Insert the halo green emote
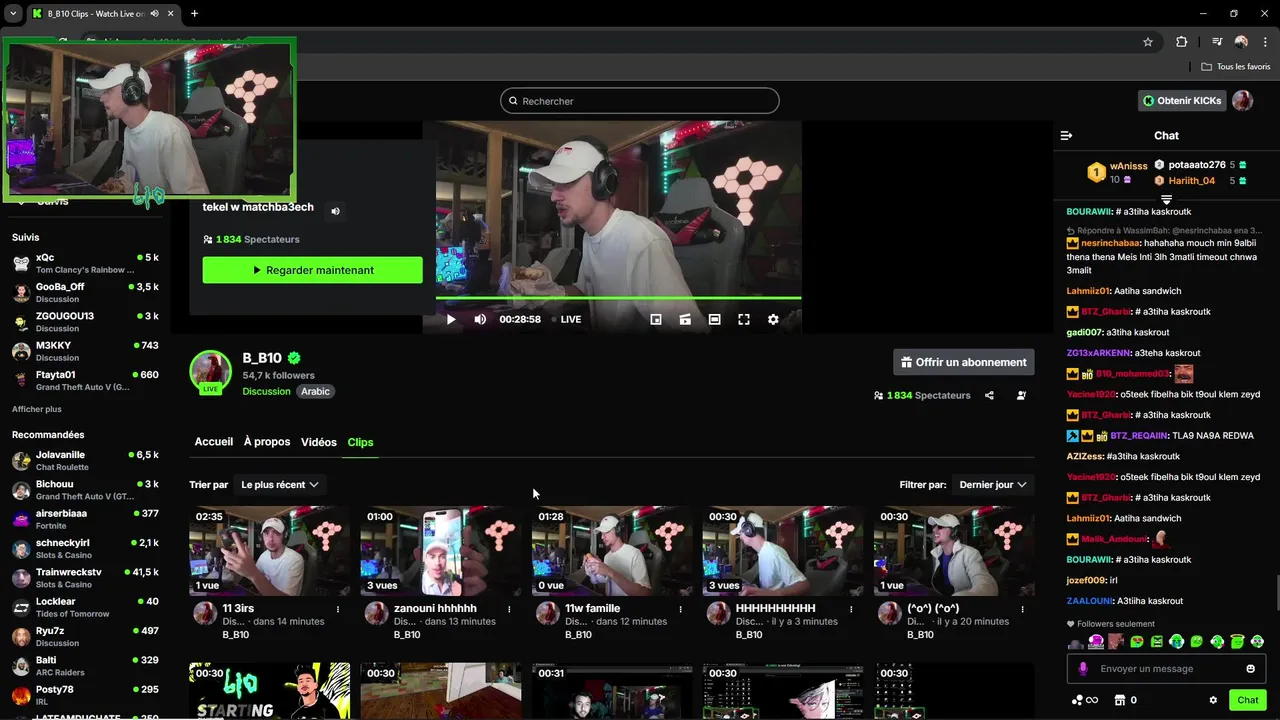1280x720 pixels. (x=1237, y=641)
